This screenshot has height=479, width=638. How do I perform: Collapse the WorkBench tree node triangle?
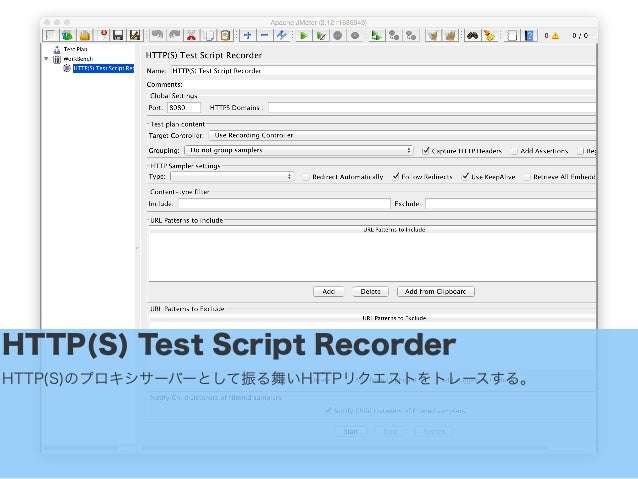[x=46, y=59]
